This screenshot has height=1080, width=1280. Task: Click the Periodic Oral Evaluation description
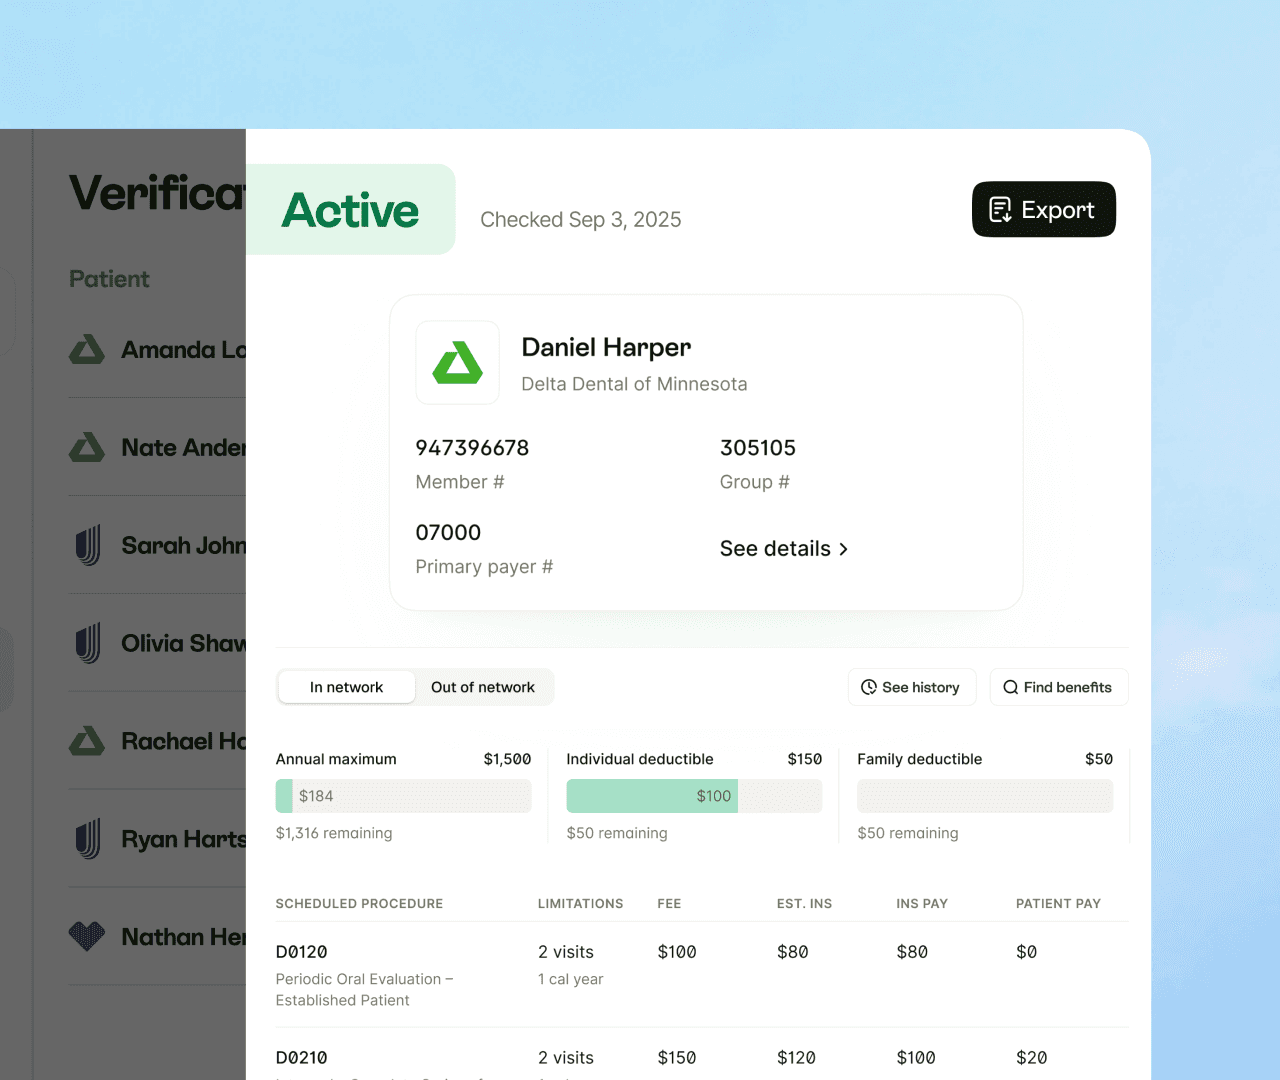(x=364, y=990)
